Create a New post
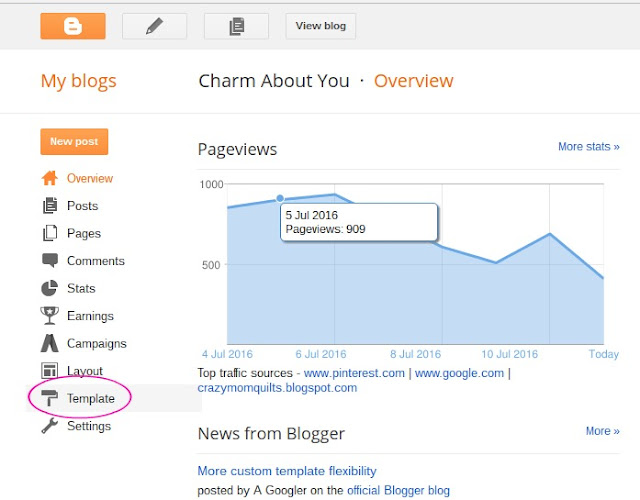The height and width of the screenshot is (500, 640). pyautogui.click(x=74, y=142)
